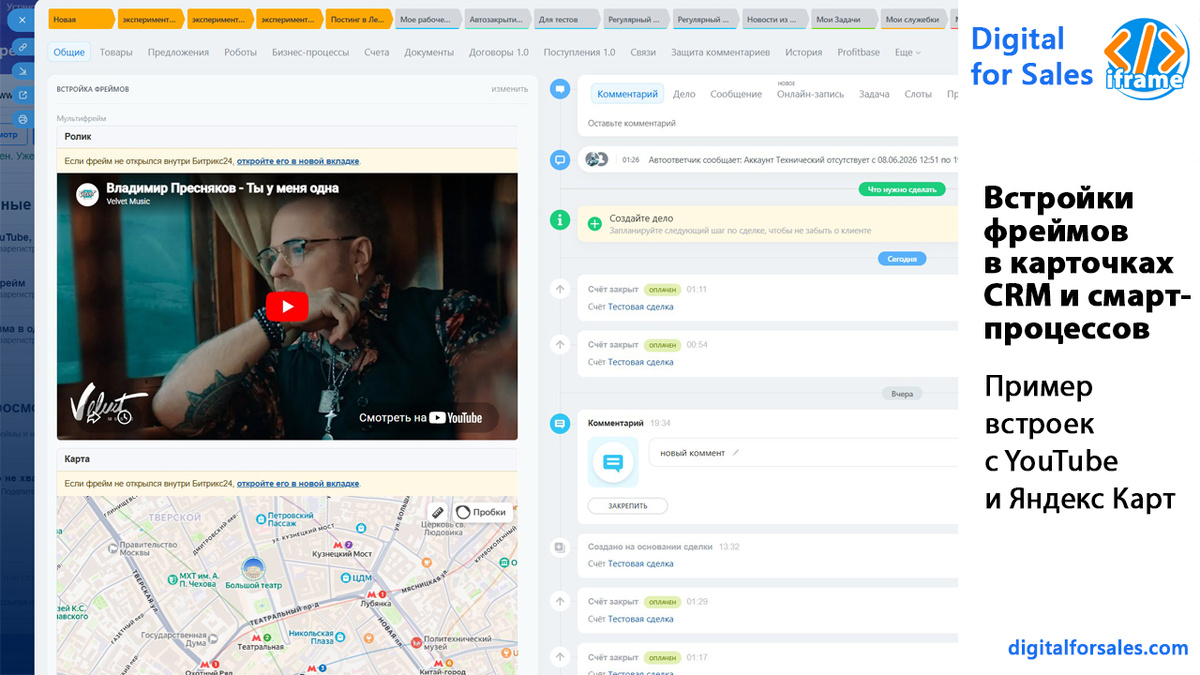The image size is (1200, 675).
Task: Click the collapse-arrow icon on the side strip
Action: click(x=23, y=71)
